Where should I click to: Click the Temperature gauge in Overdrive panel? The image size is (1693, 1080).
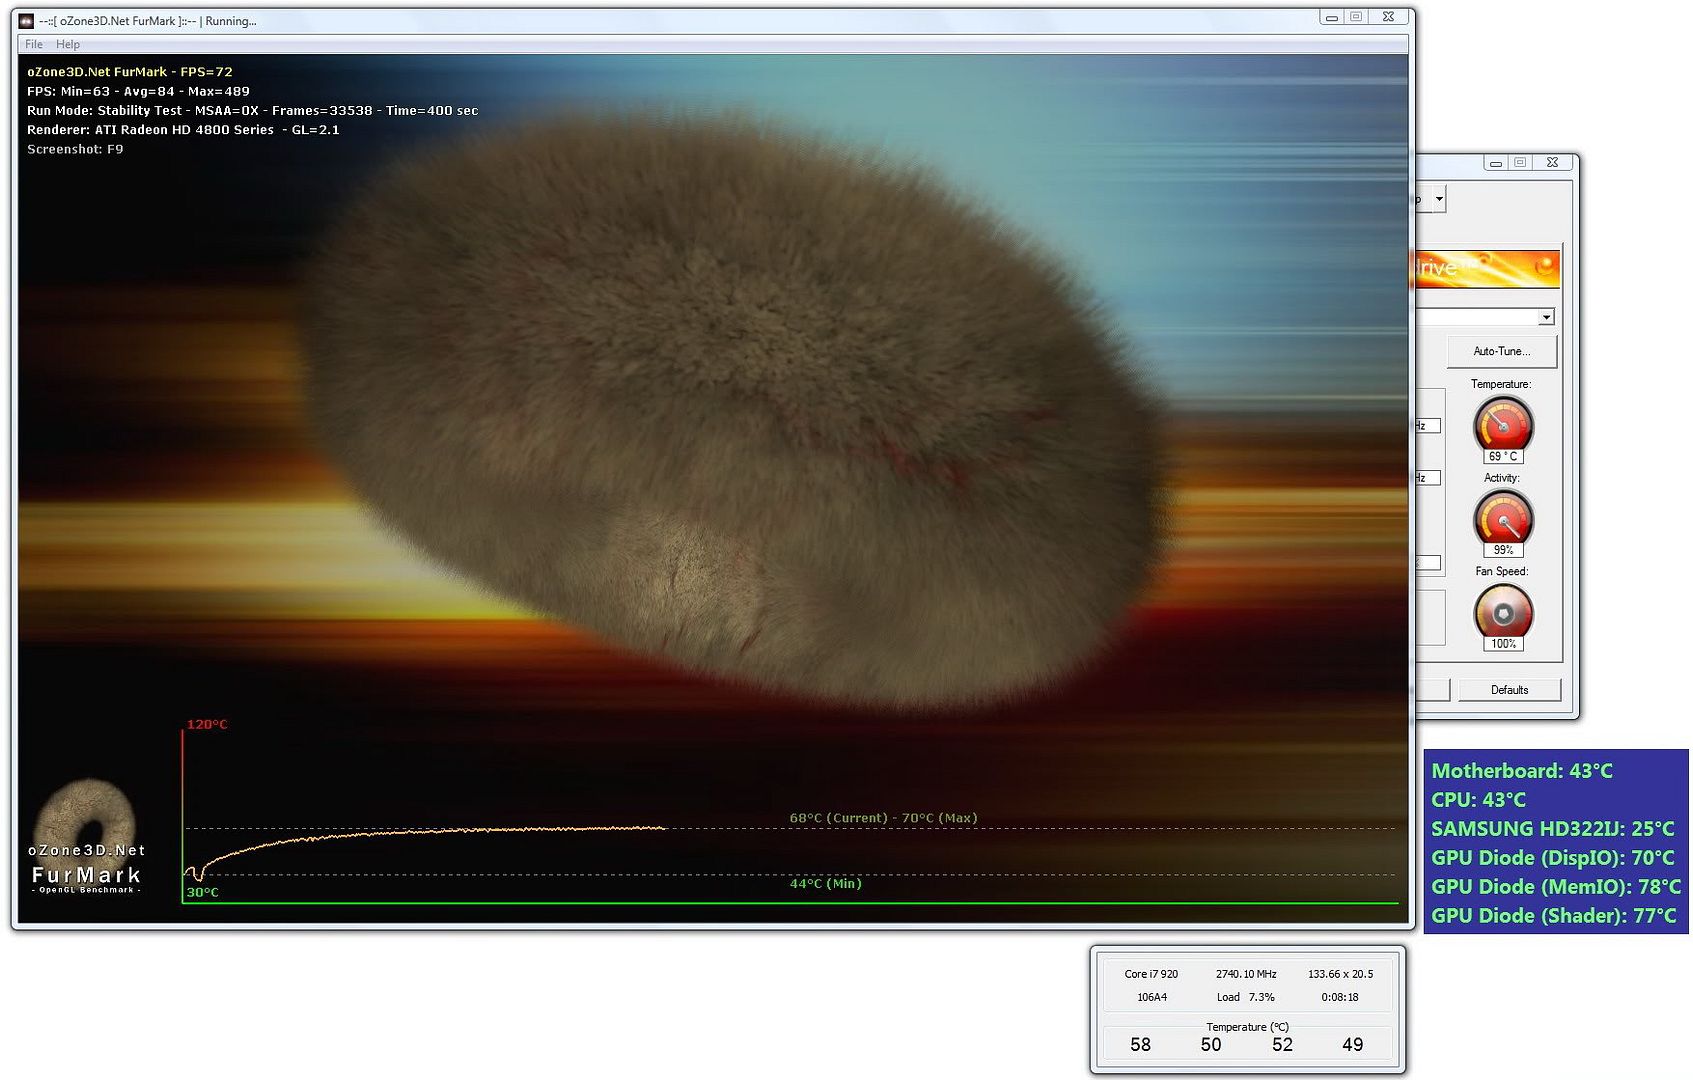coord(1503,424)
